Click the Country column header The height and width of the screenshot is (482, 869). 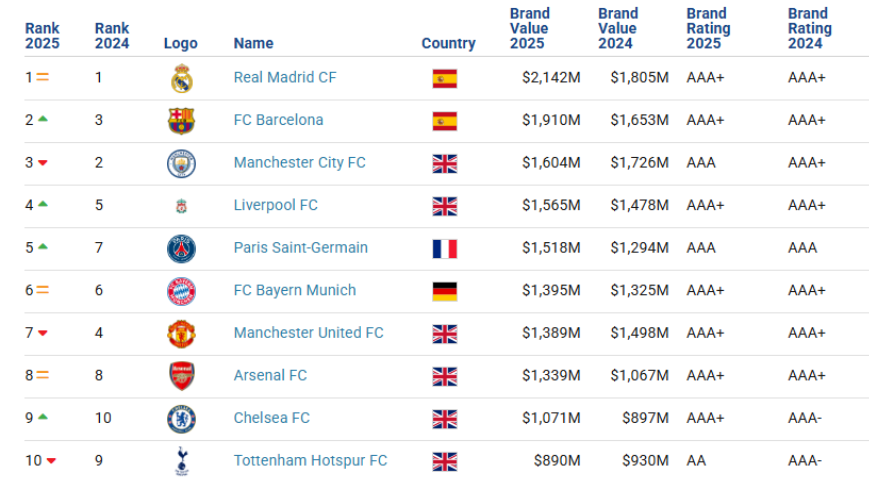pyautogui.click(x=448, y=43)
